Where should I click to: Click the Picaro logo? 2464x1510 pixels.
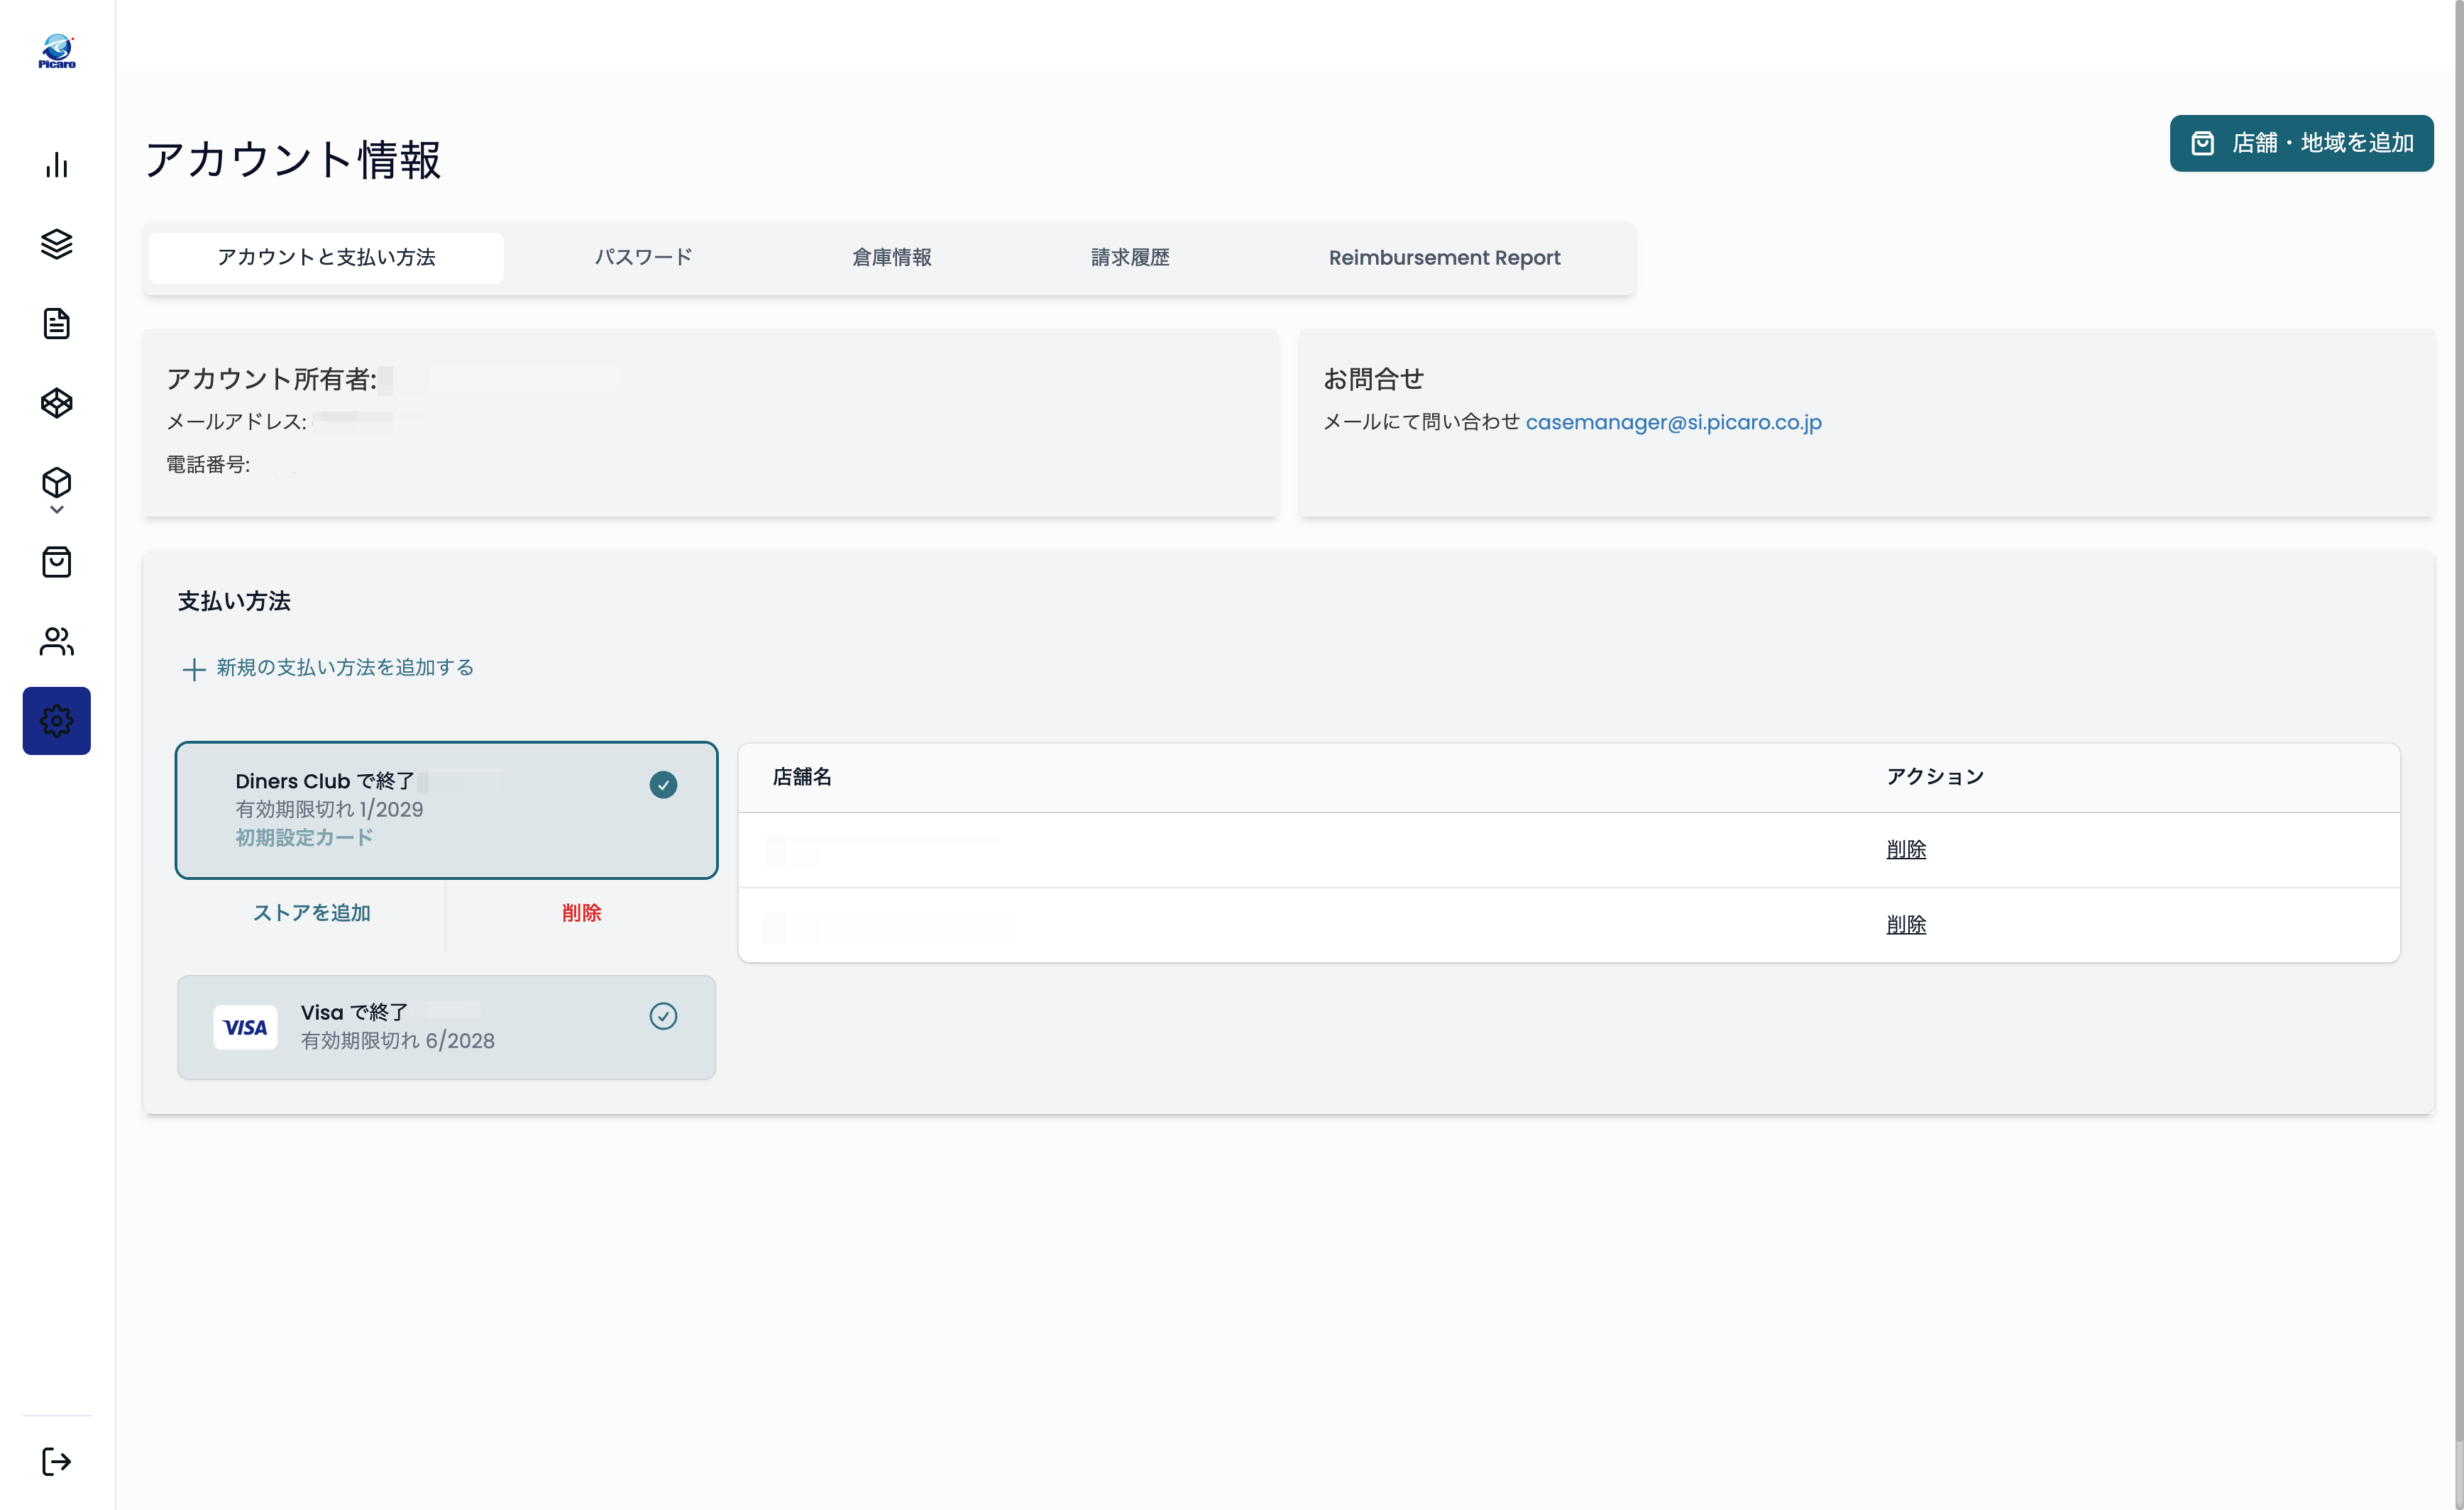coord(57,51)
